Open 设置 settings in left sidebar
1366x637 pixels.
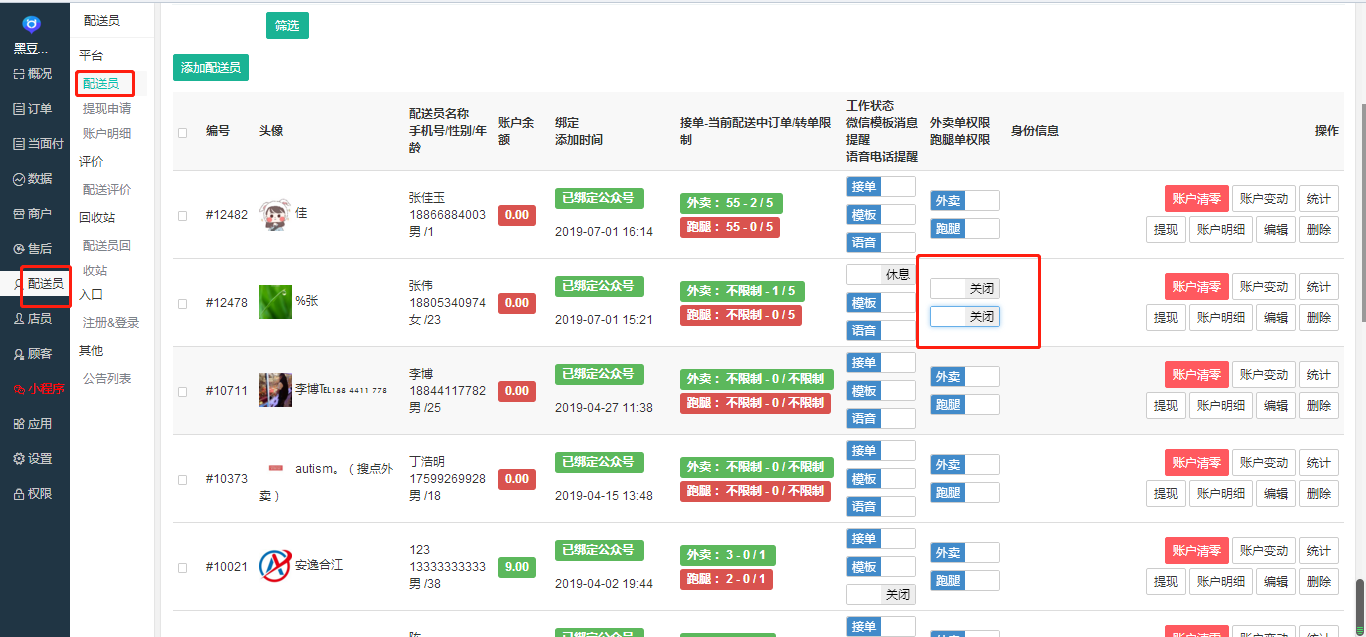point(33,459)
